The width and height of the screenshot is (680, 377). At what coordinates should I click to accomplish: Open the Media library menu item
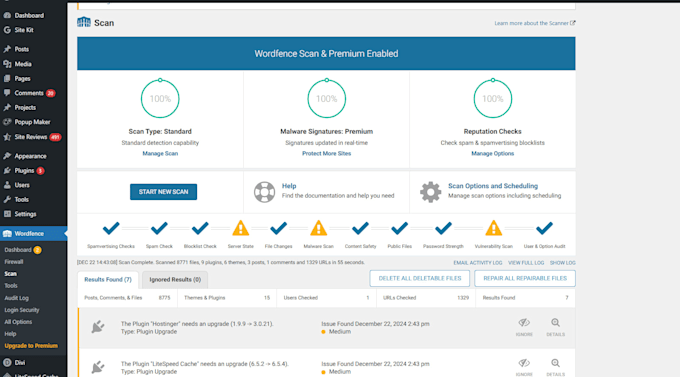pos(23,64)
